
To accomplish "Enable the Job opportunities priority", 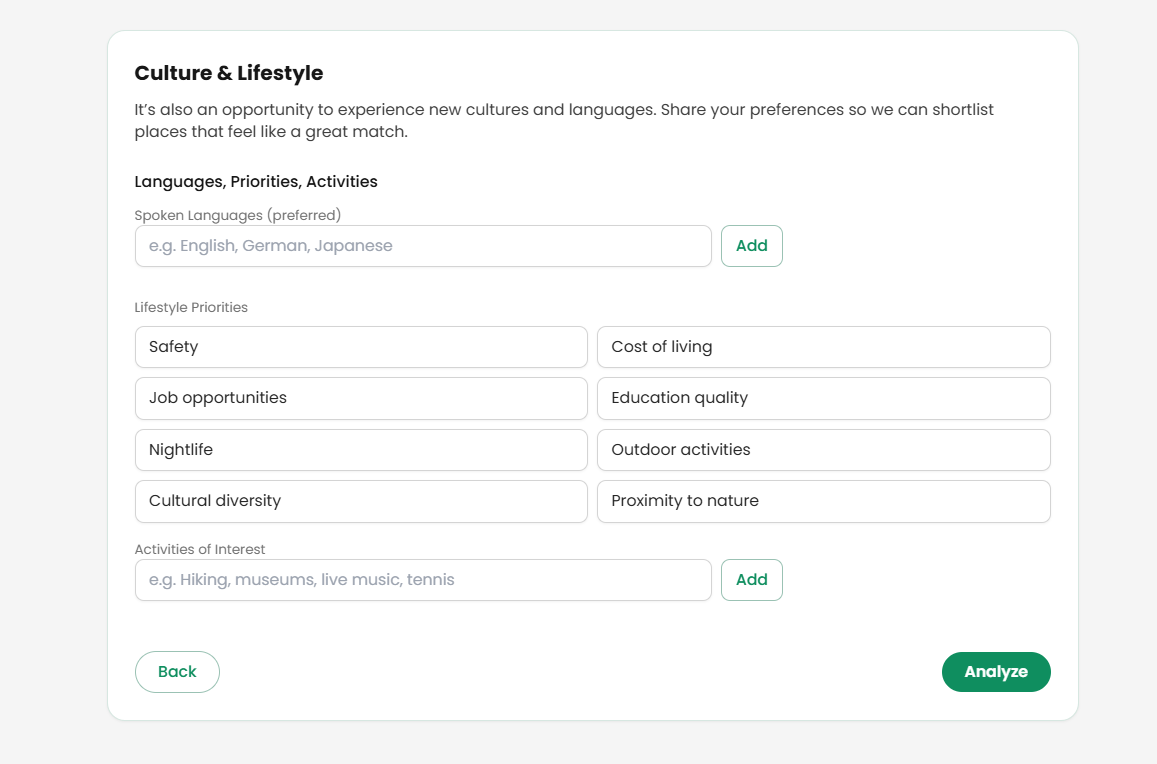I will tap(361, 398).
